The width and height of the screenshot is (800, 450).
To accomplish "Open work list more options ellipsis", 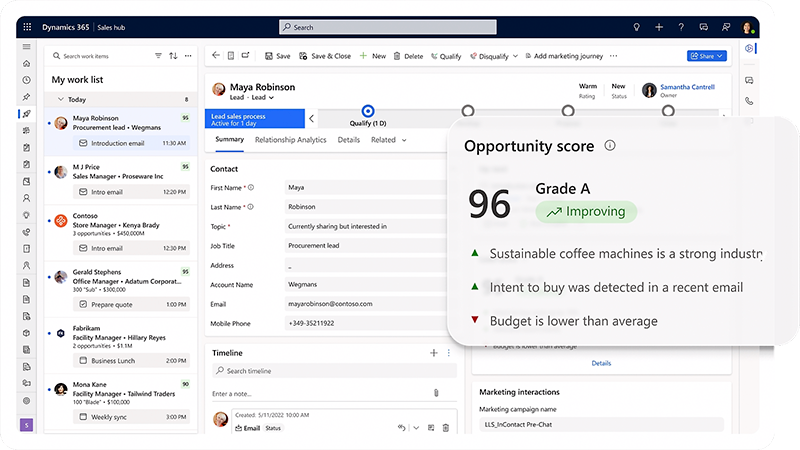I will 188,56.
